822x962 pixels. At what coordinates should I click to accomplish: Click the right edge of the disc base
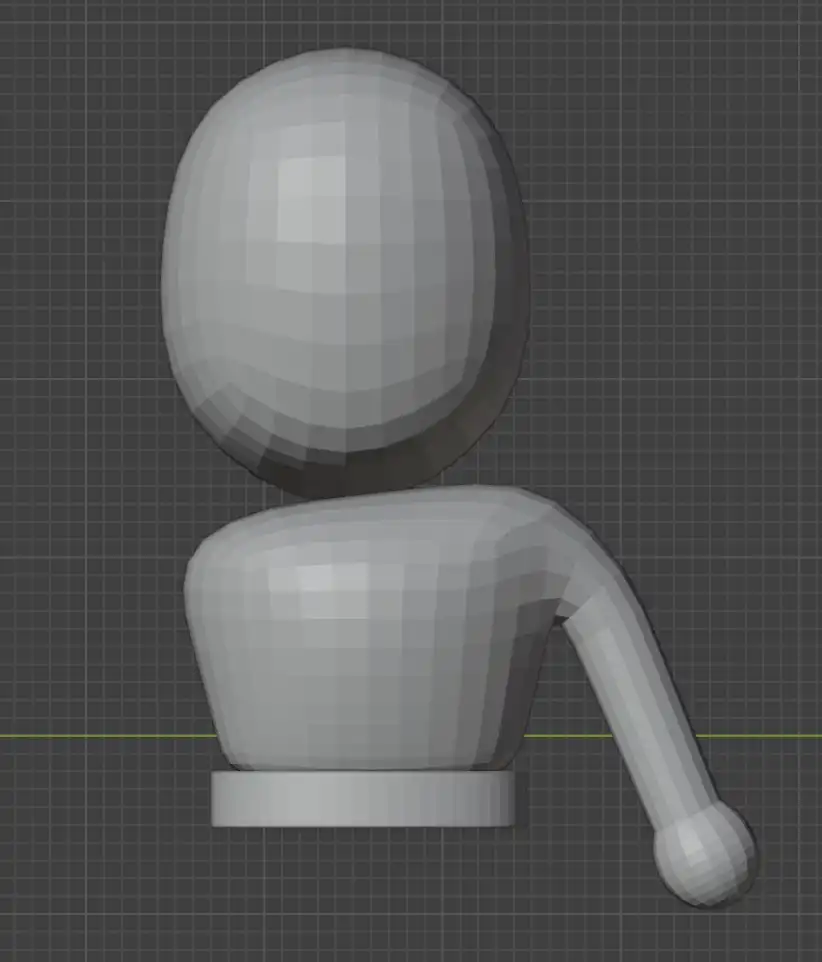coord(514,800)
